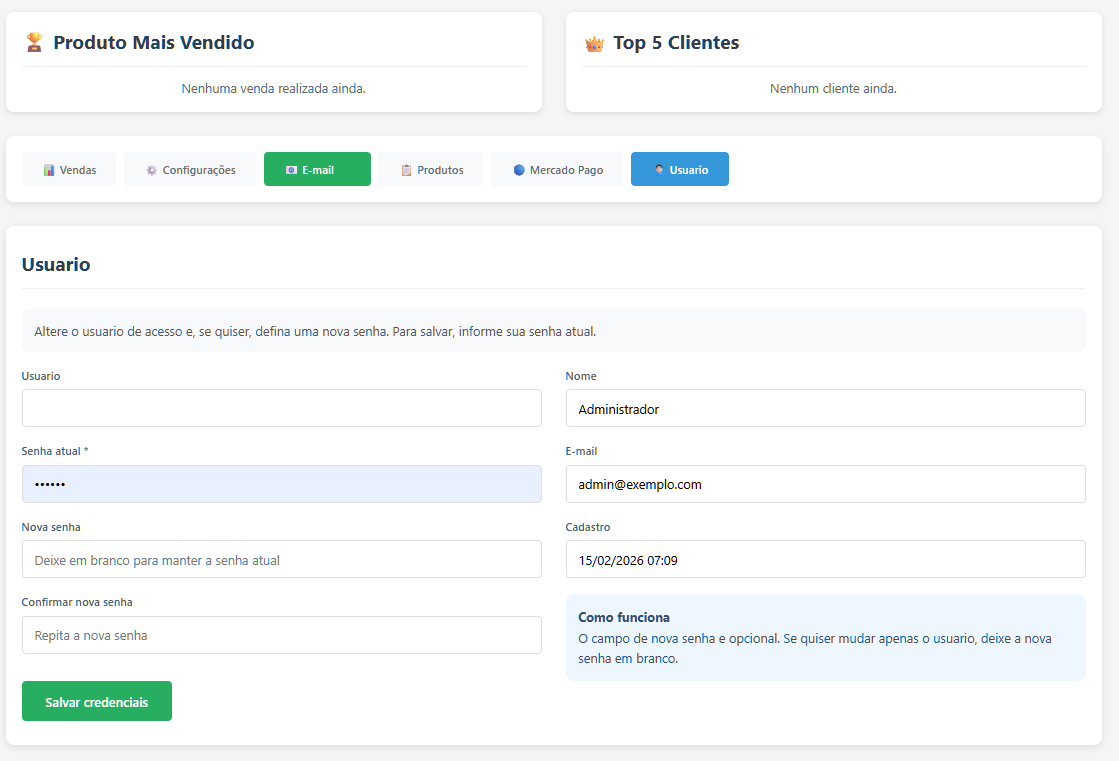
Task: Click the crown icon beside Top 5 Clientes
Action: [x=594, y=43]
